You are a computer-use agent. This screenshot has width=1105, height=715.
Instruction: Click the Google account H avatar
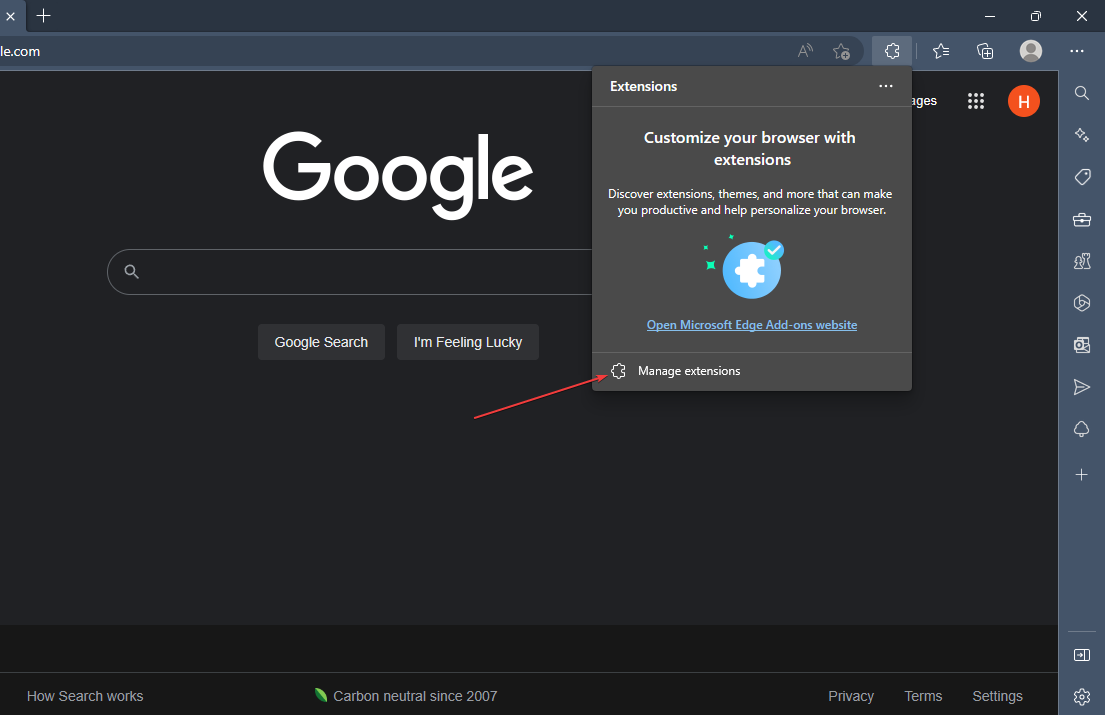pos(1023,101)
